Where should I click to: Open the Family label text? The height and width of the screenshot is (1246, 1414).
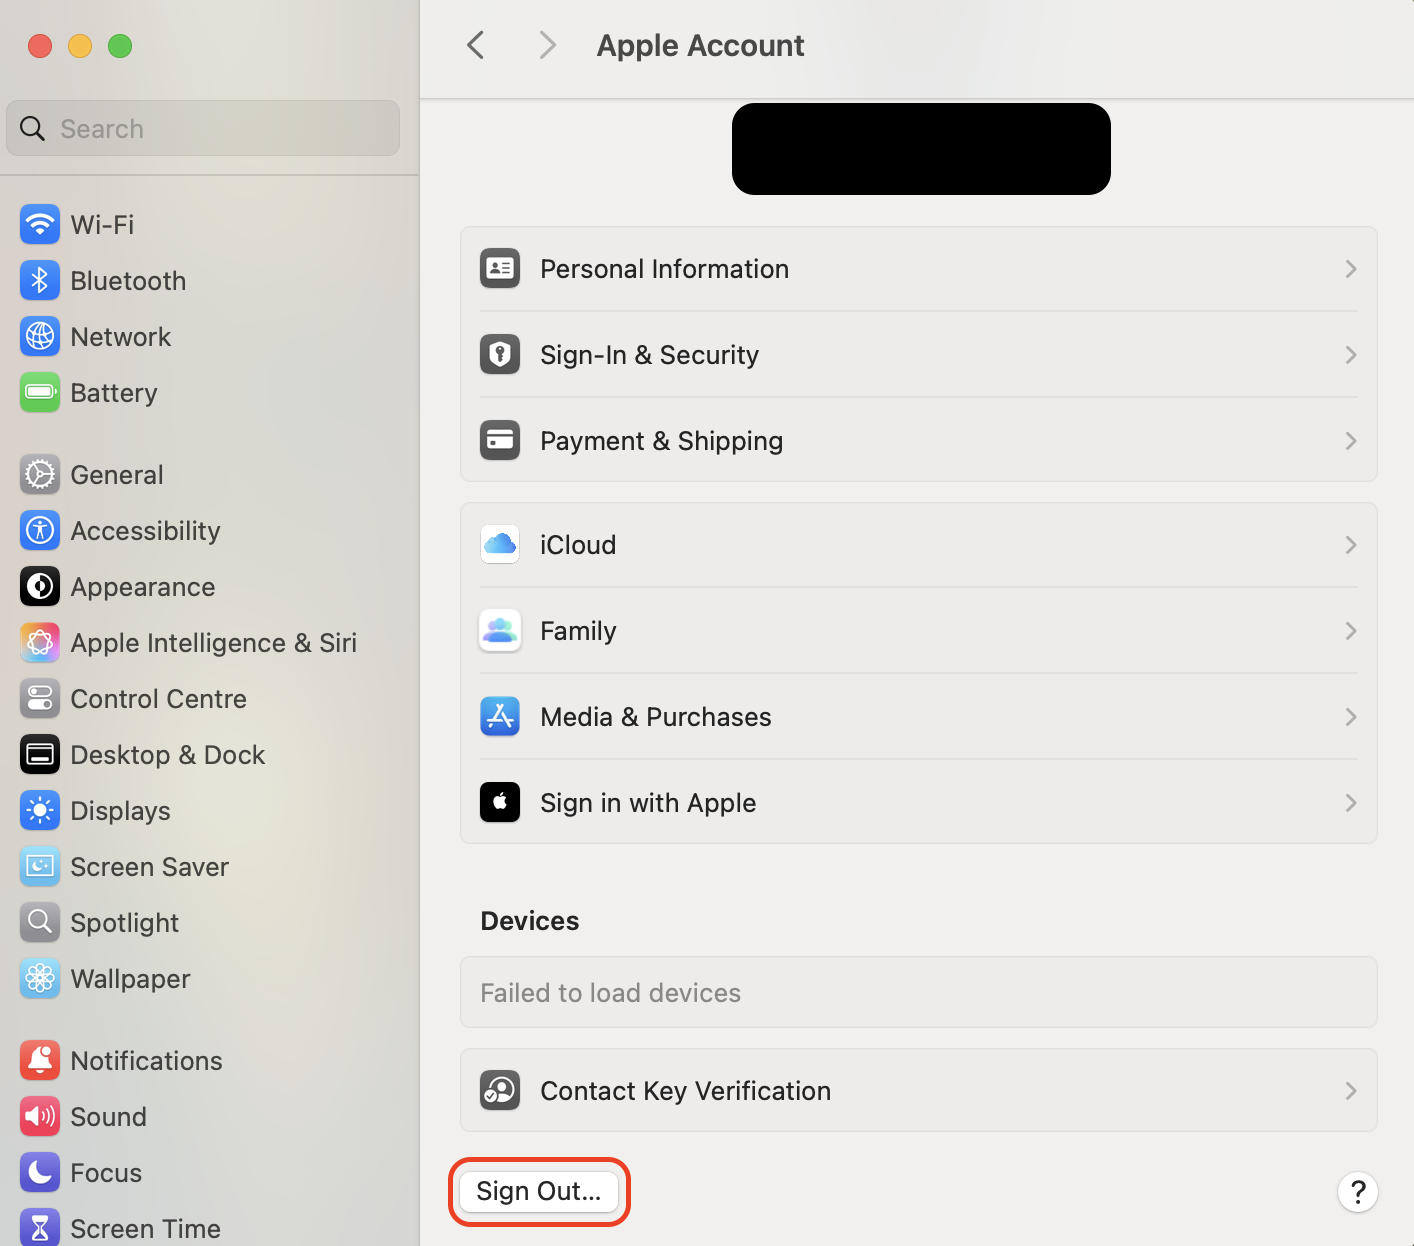click(x=578, y=631)
